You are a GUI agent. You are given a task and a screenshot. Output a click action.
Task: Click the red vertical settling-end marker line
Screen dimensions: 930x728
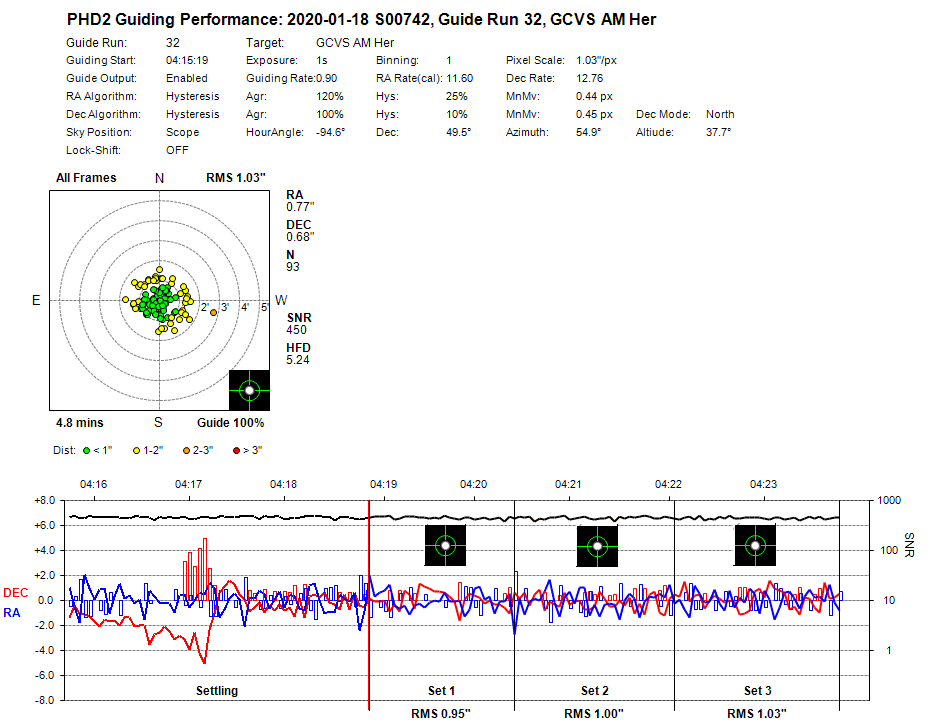click(x=369, y=605)
